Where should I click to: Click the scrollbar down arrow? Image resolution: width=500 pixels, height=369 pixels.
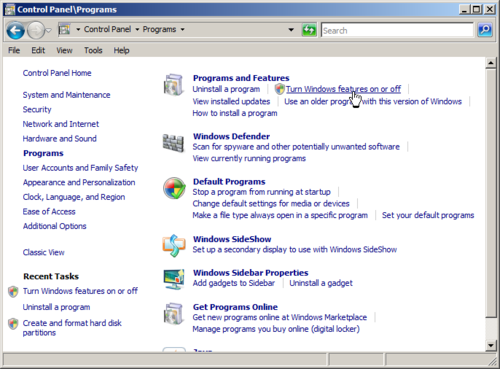pos(491,345)
